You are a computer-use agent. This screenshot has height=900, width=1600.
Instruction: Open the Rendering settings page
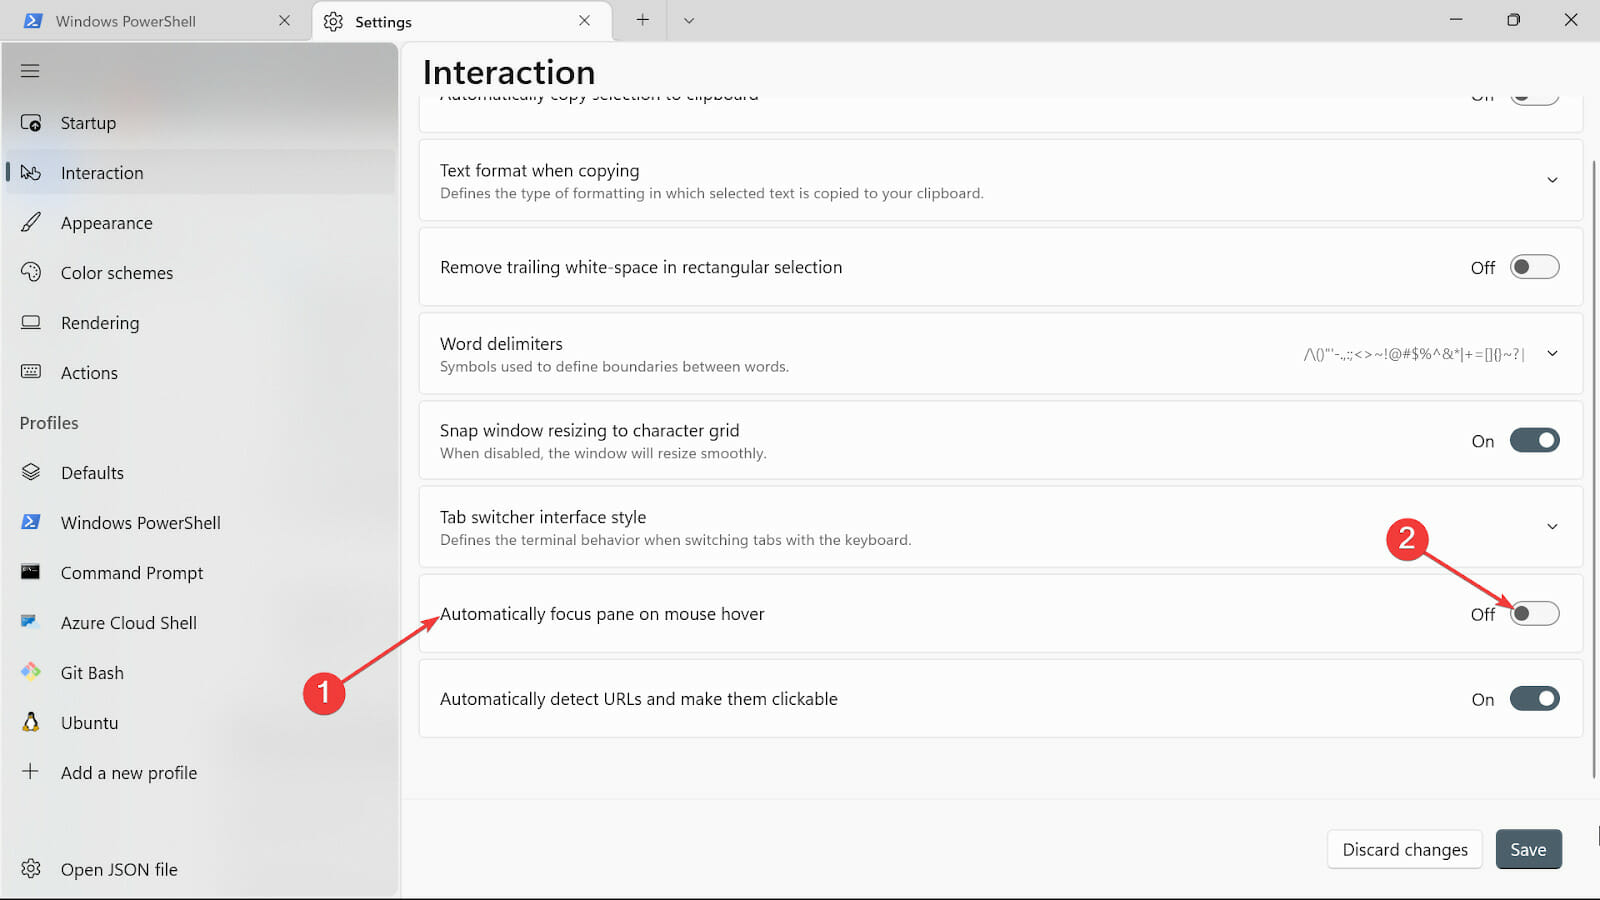(x=200, y=323)
